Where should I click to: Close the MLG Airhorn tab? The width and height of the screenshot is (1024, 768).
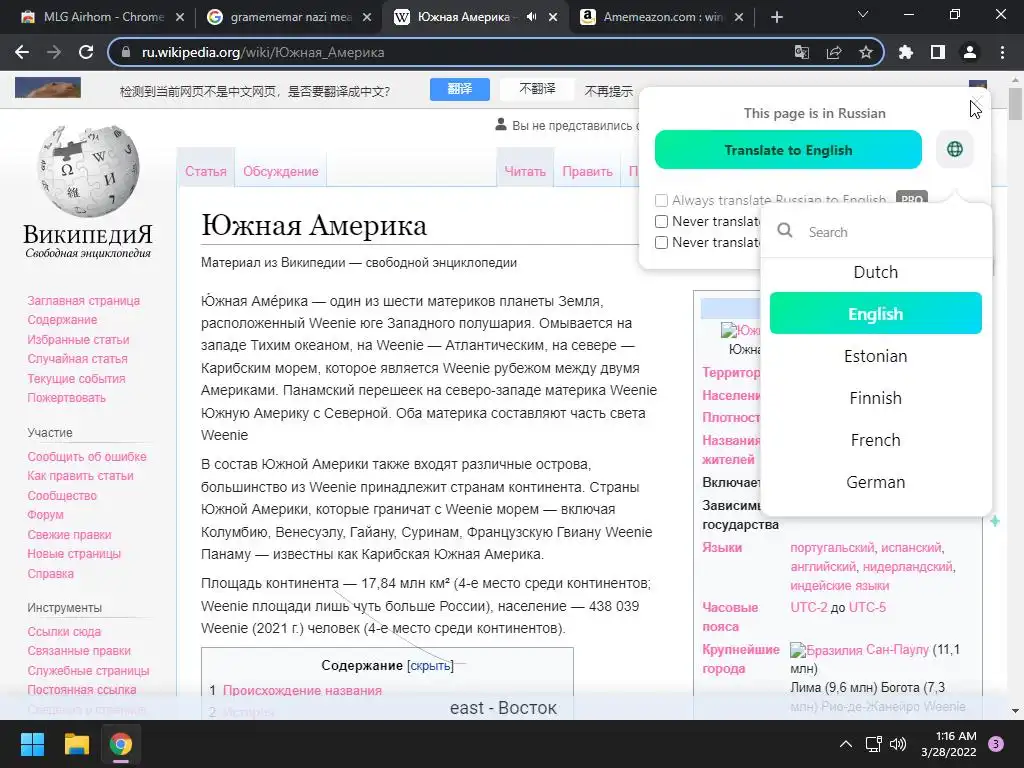(x=180, y=18)
